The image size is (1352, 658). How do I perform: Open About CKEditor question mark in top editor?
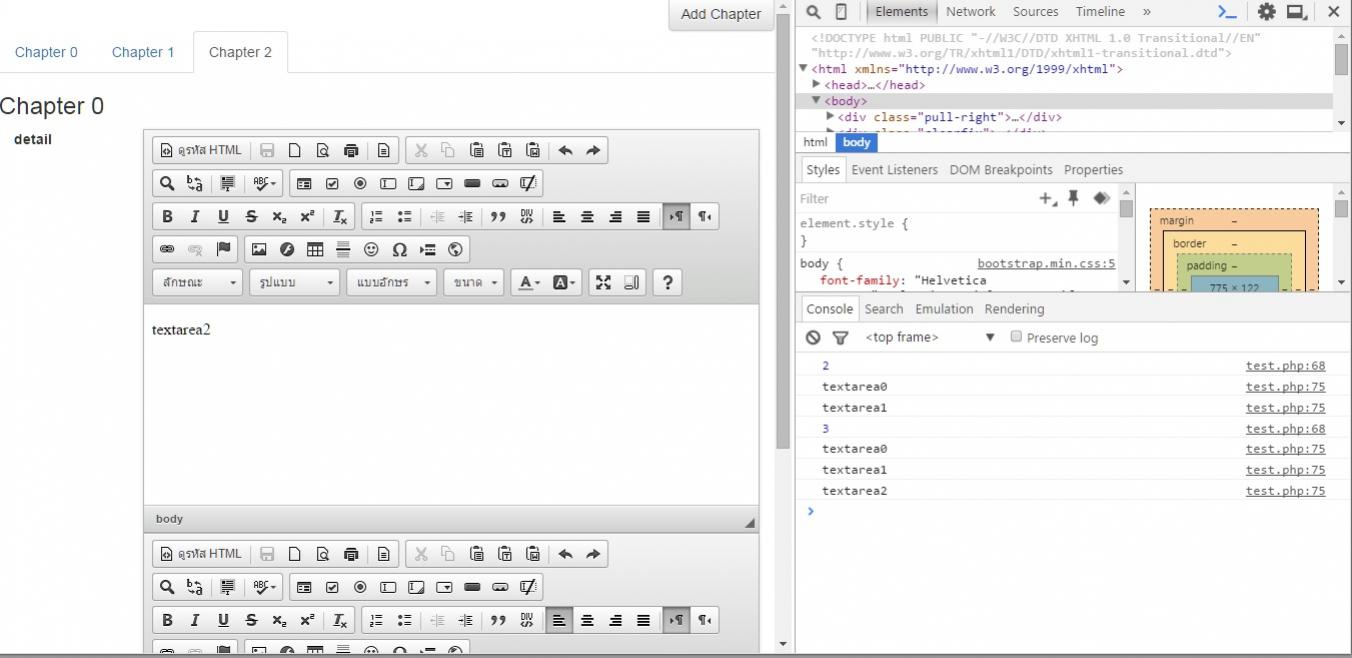[x=668, y=282]
